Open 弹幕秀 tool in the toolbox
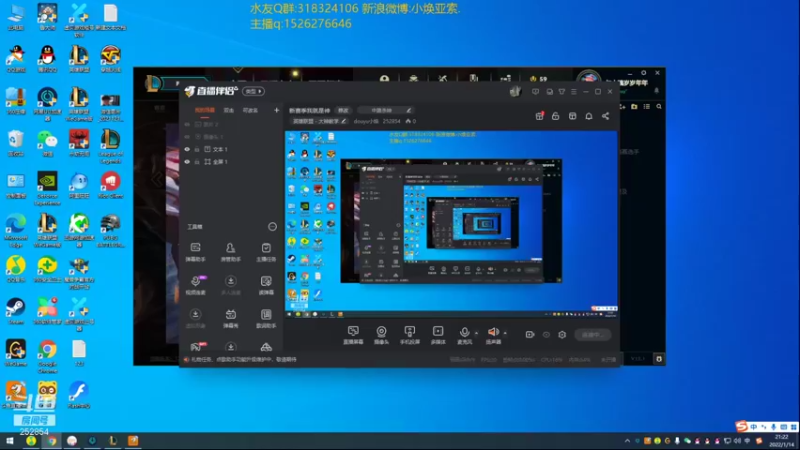Viewport: 800px width, 450px height. pos(231,318)
